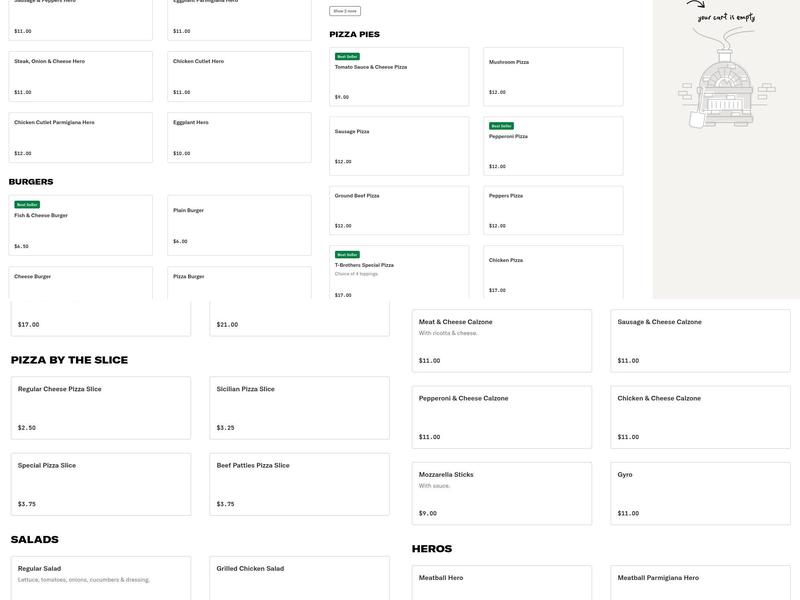Click Best Seller badge on Fish & Cheese Burger
The width and height of the screenshot is (800, 600).
pos(26,204)
